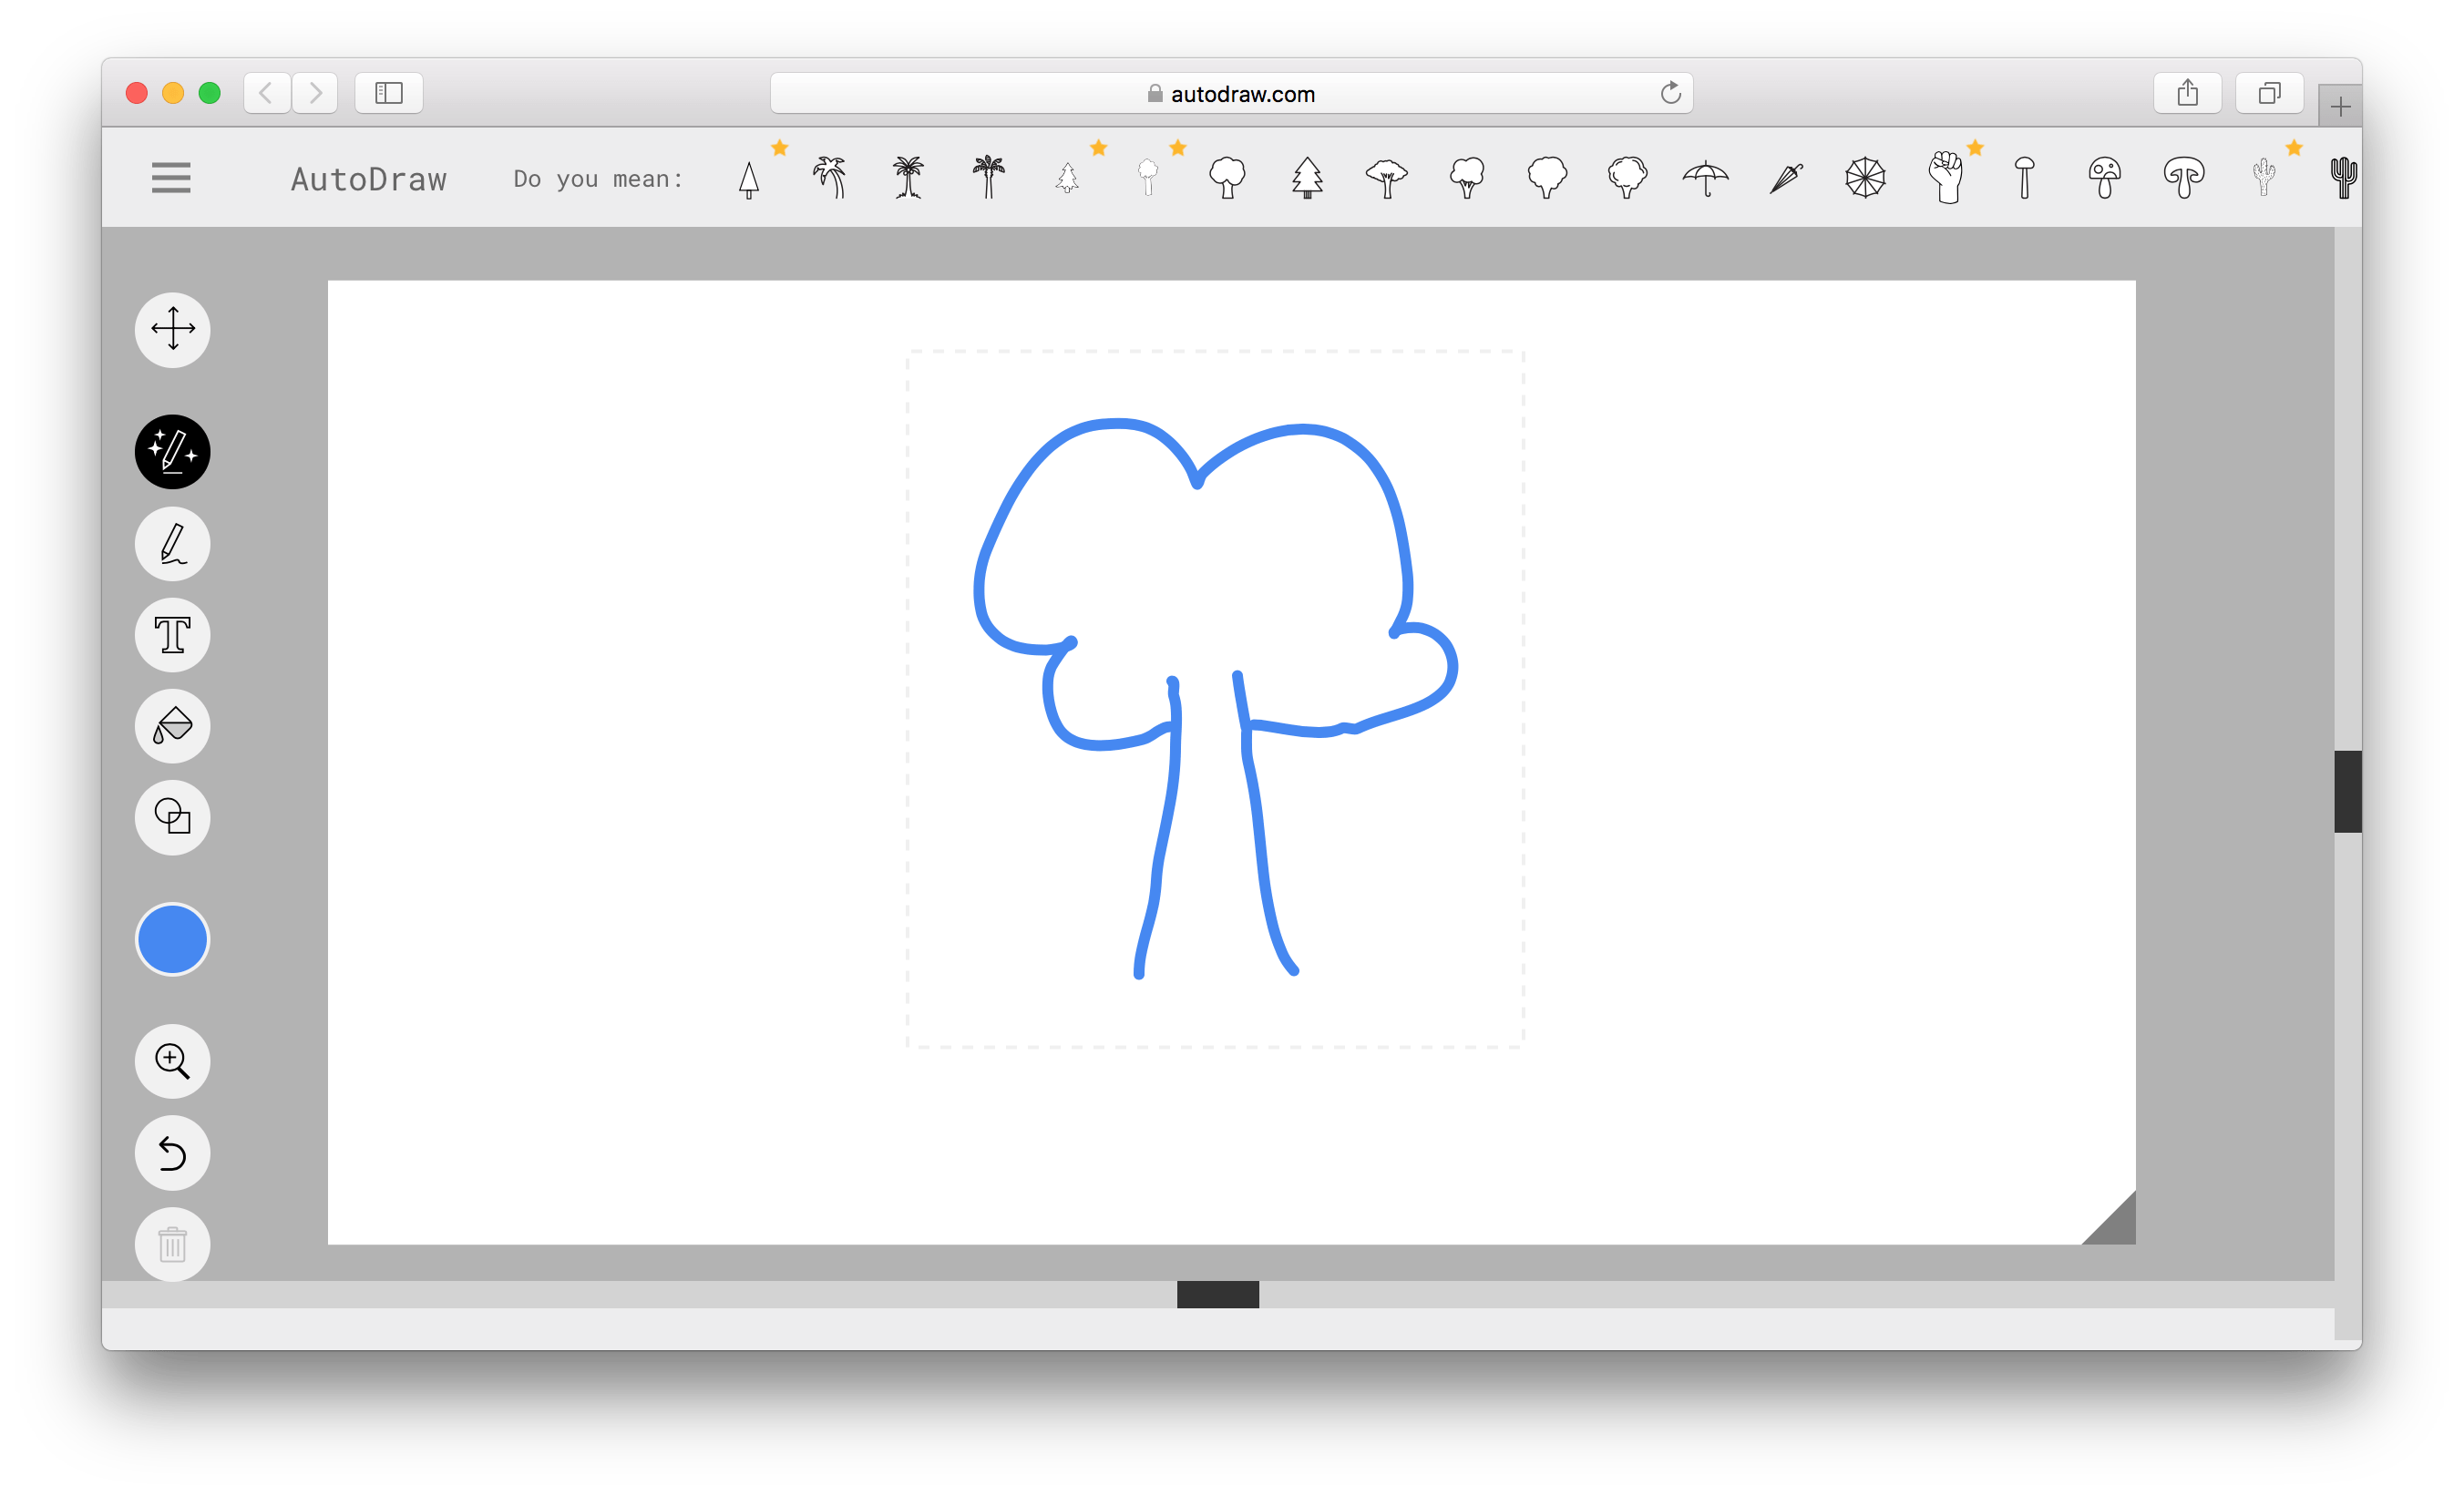
Task: Choose the open umbrella suggestion
Action: coord(1706,179)
